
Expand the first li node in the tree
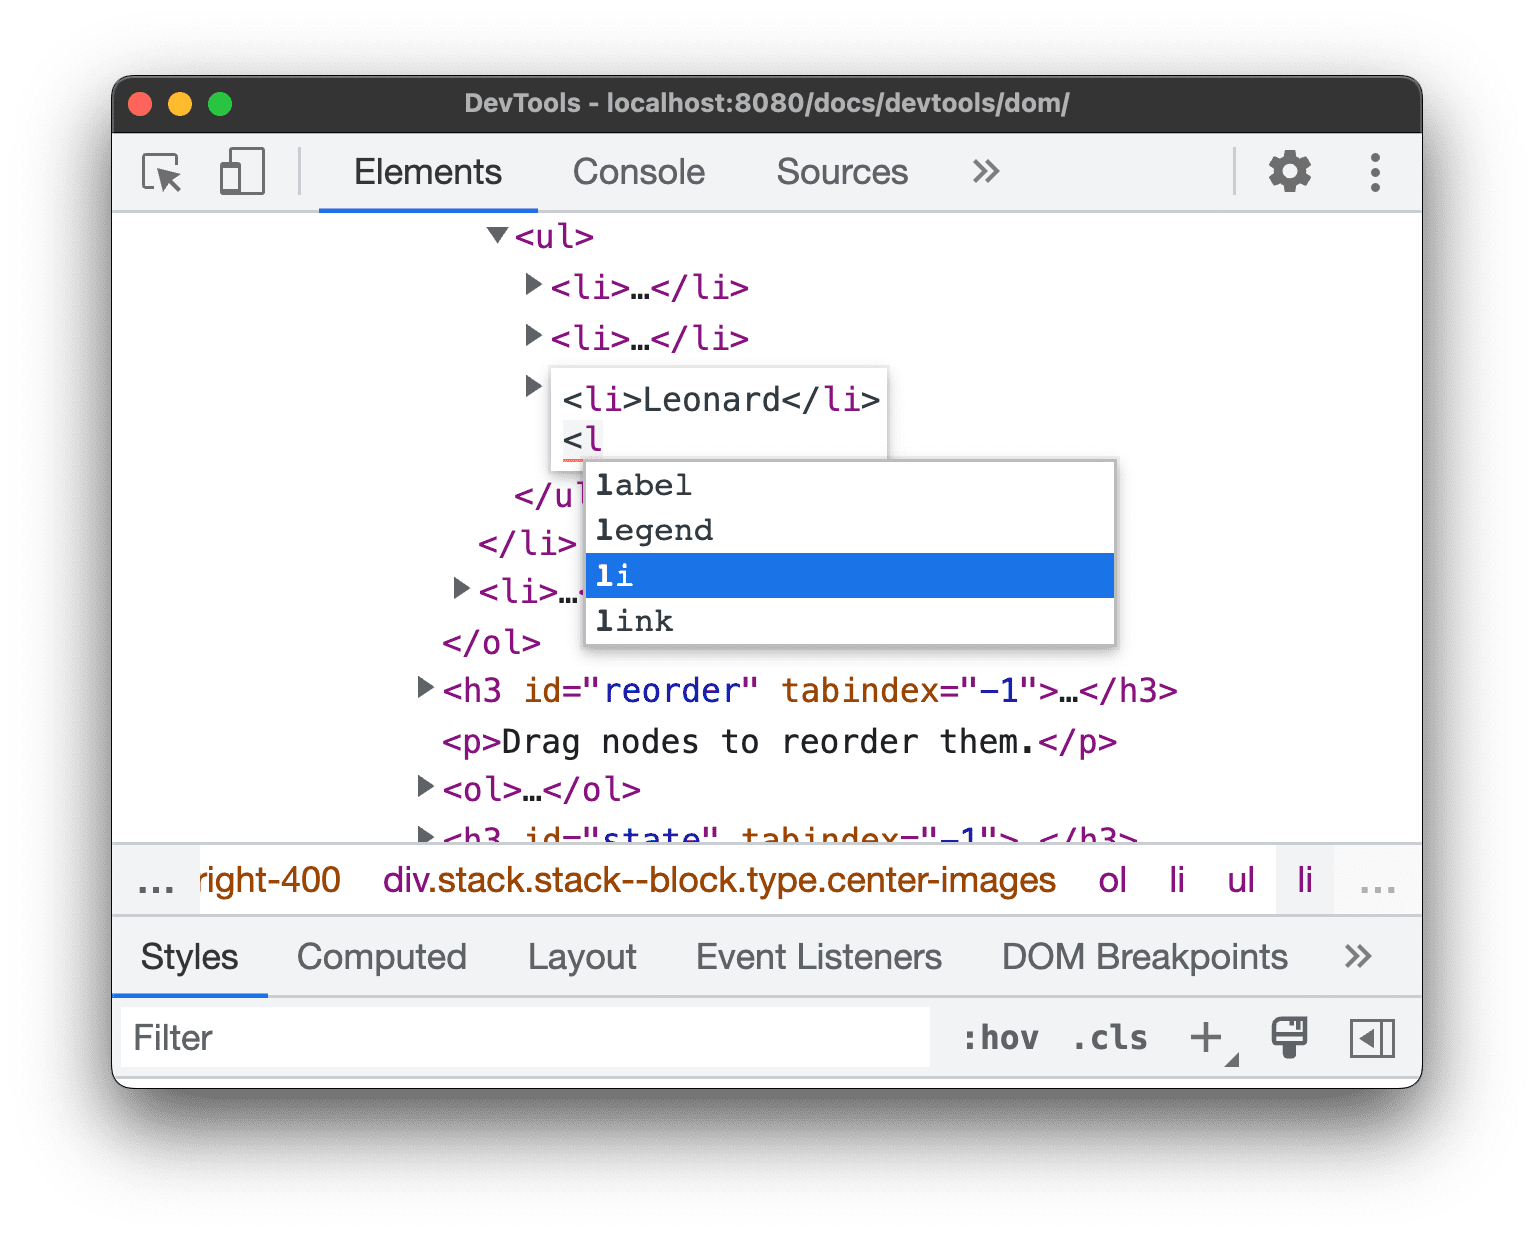tap(533, 284)
